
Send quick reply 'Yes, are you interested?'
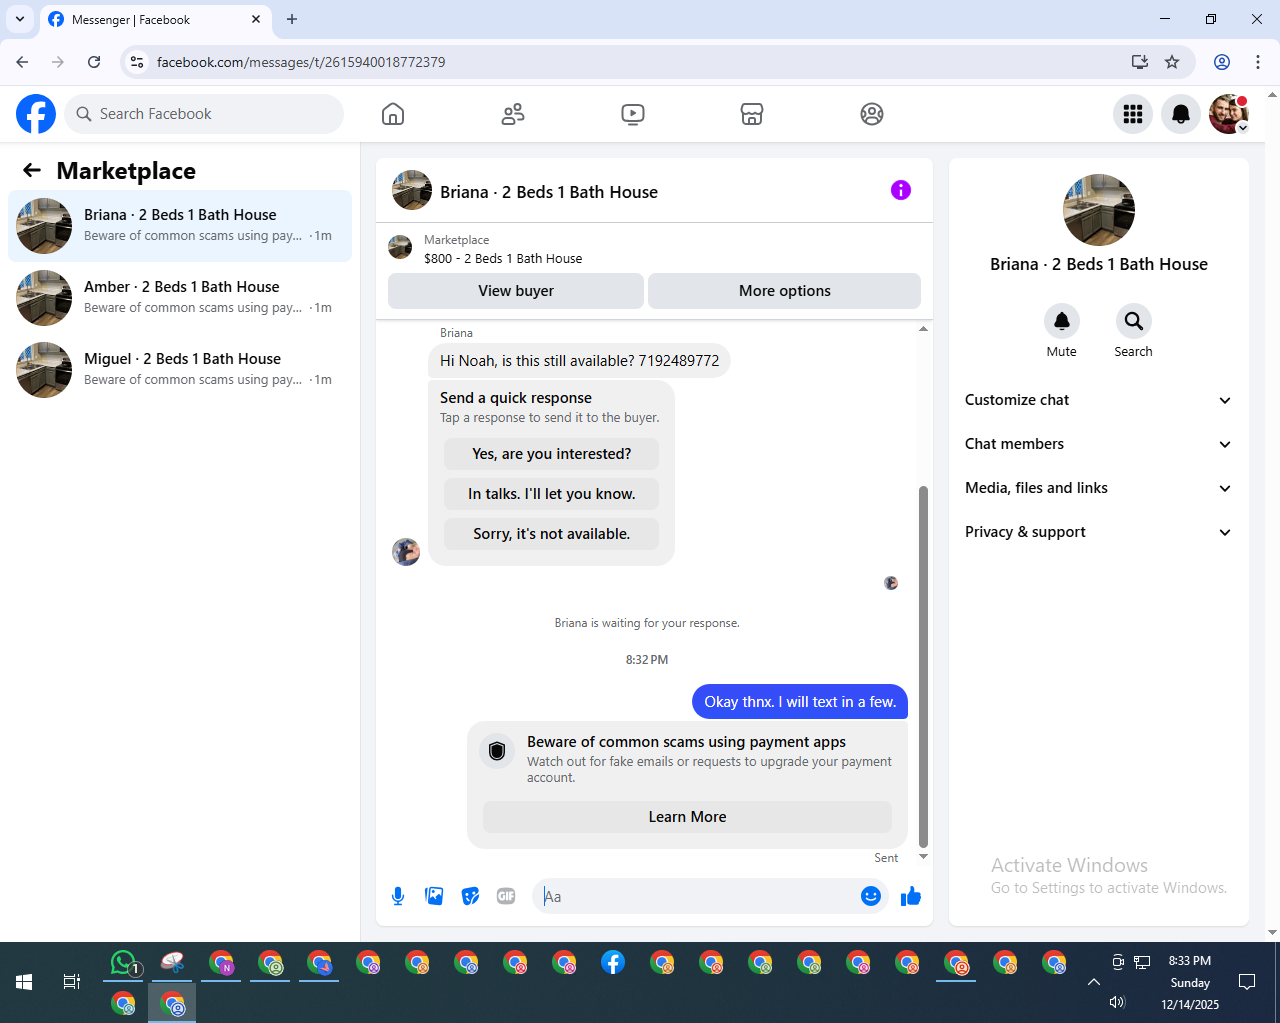coord(552,454)
